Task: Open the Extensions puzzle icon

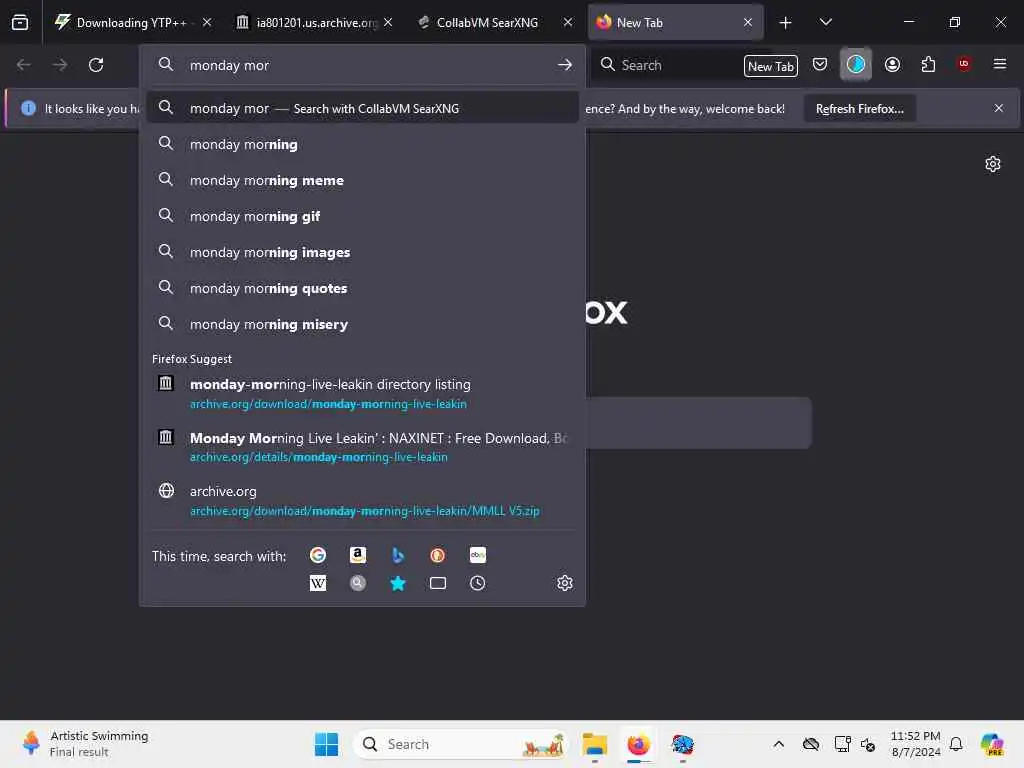Action: tap(928, 65)
